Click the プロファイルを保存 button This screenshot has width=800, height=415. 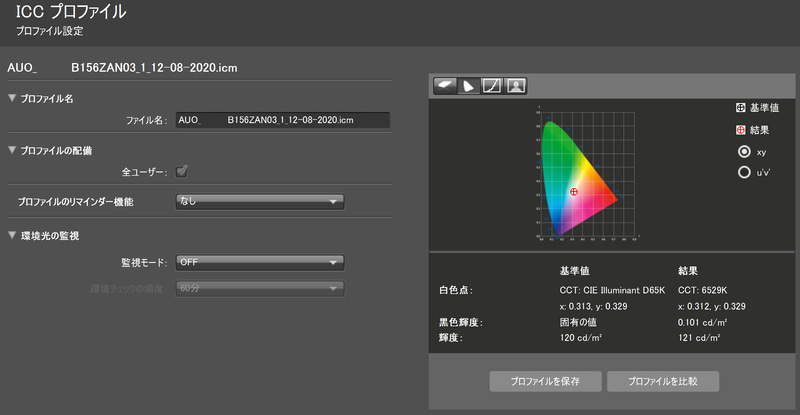click(x=545, y=381)
